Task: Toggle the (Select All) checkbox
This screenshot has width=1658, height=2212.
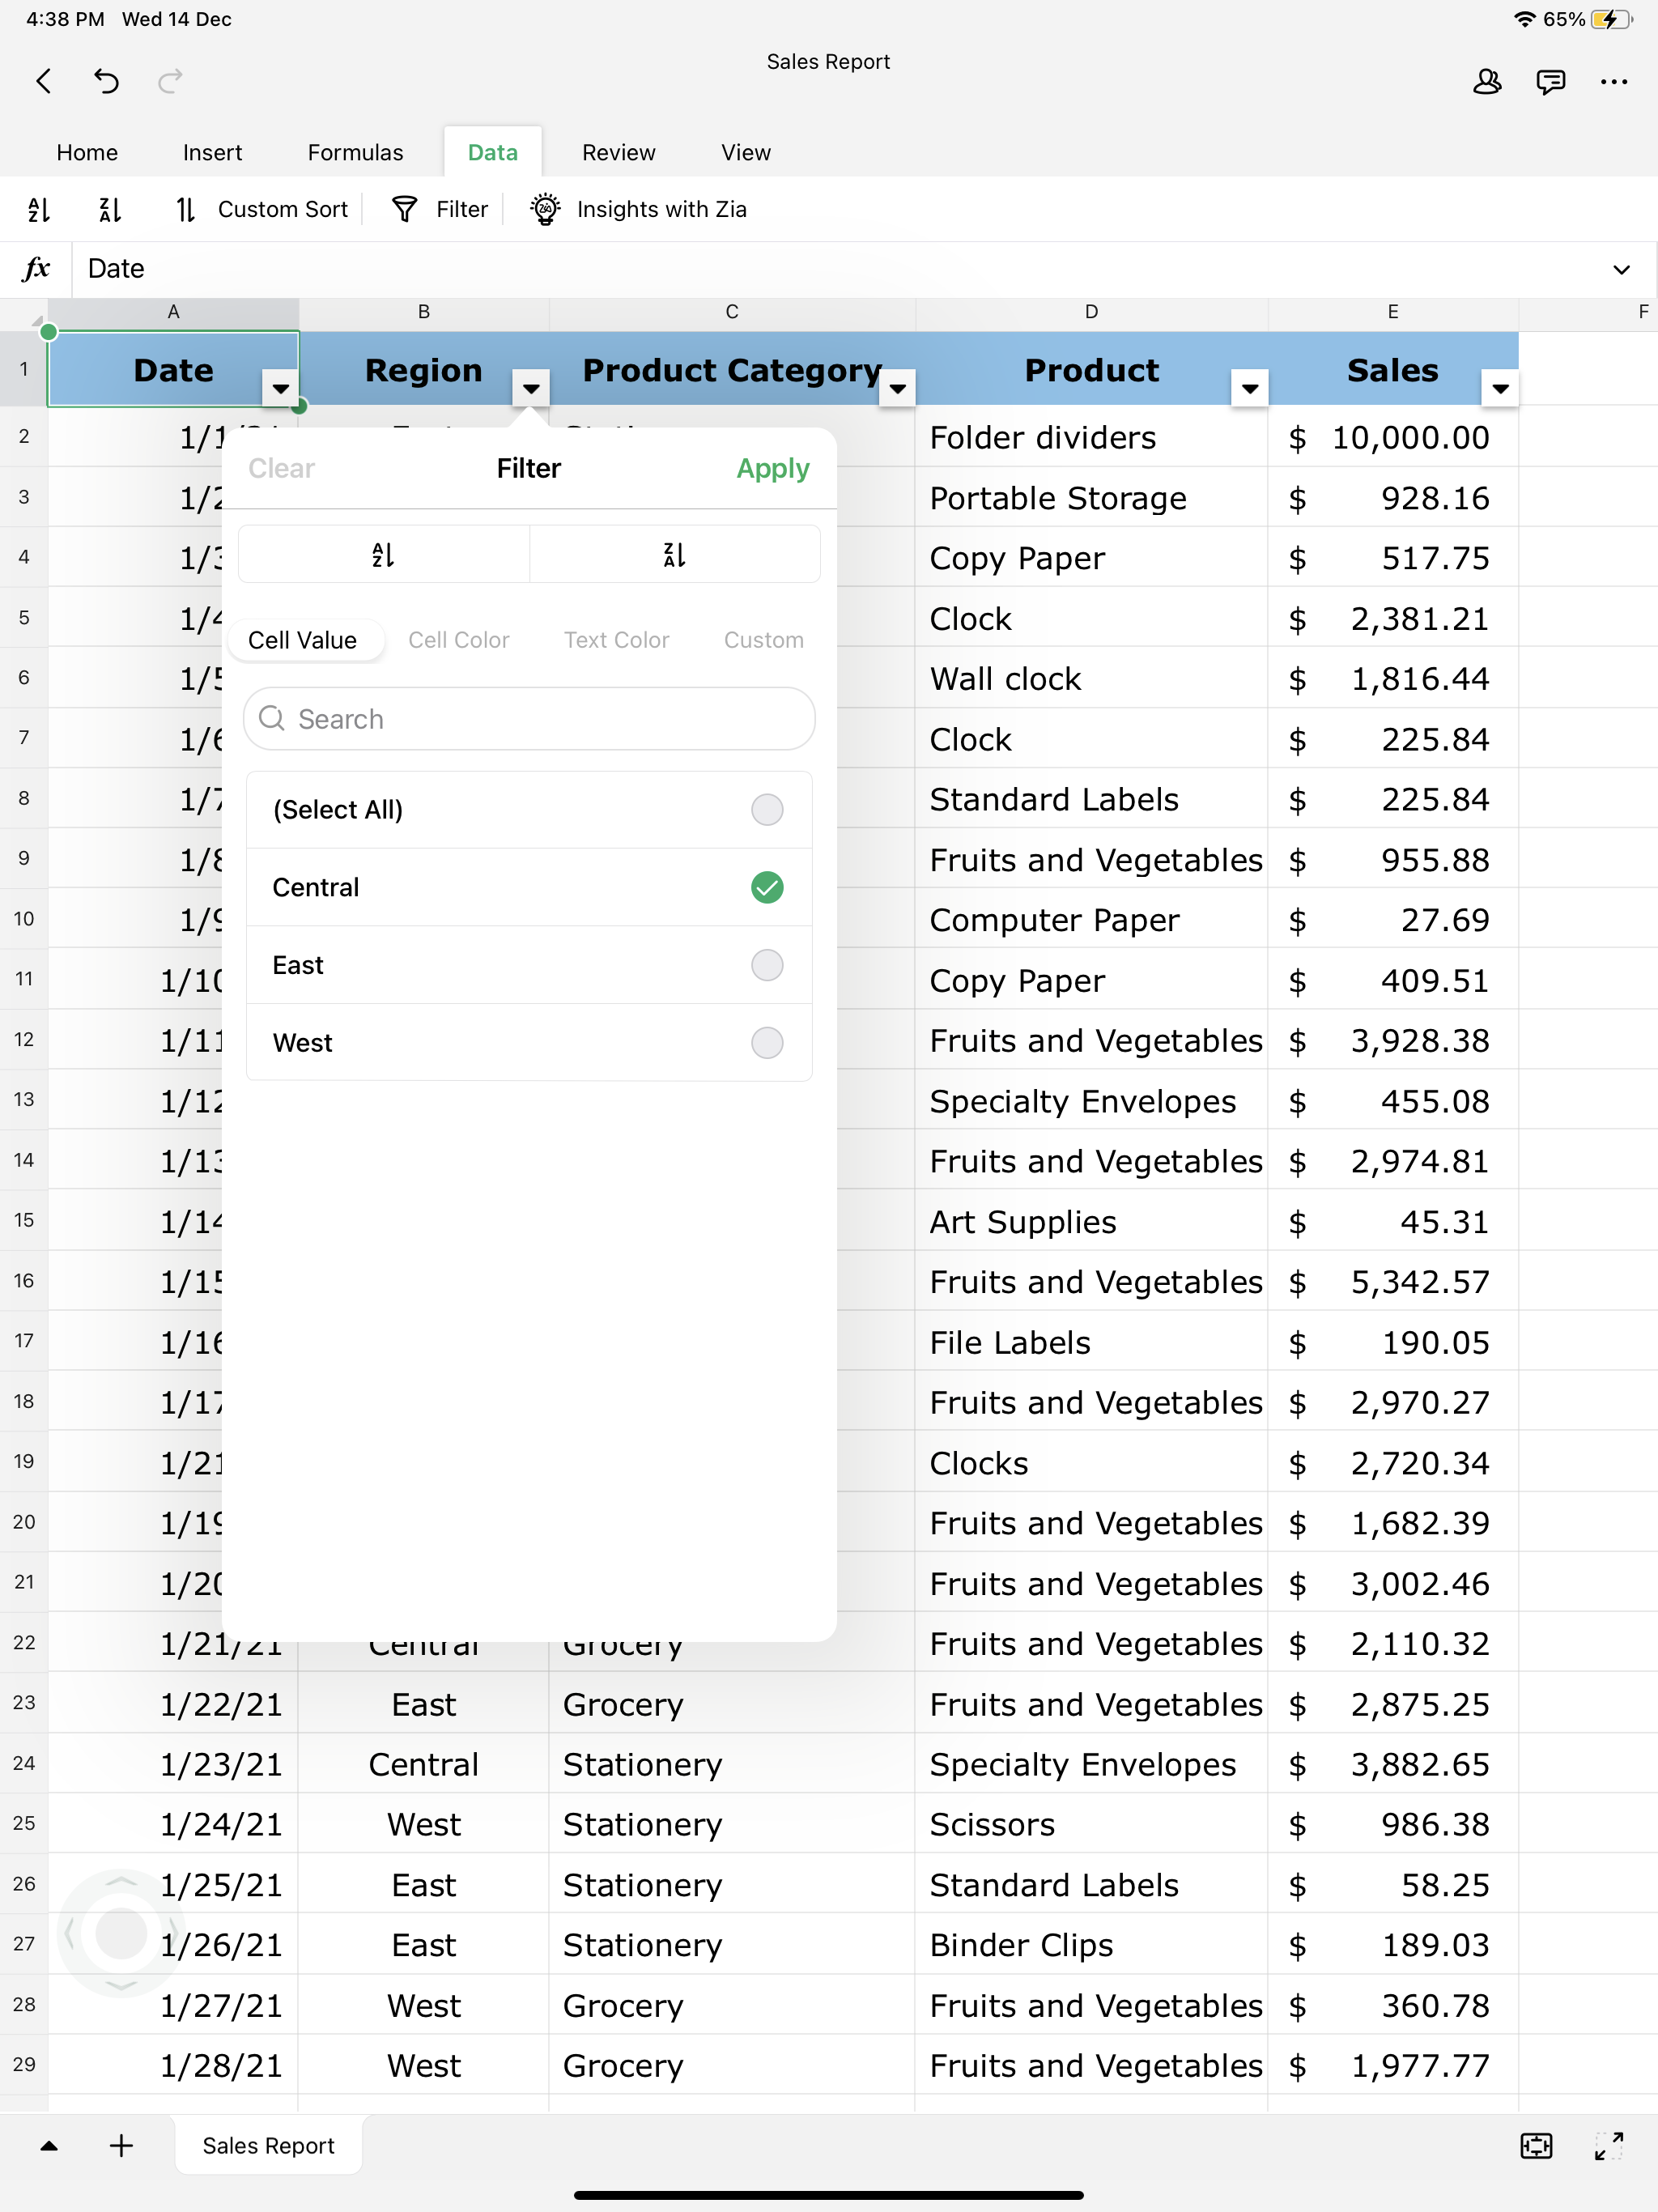Action: pyautogui.click(x=766, y=809)
